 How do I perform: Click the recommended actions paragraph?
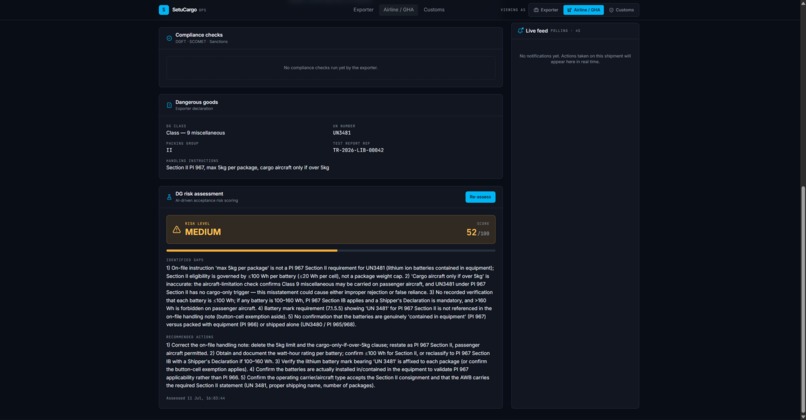pos(328,365)
